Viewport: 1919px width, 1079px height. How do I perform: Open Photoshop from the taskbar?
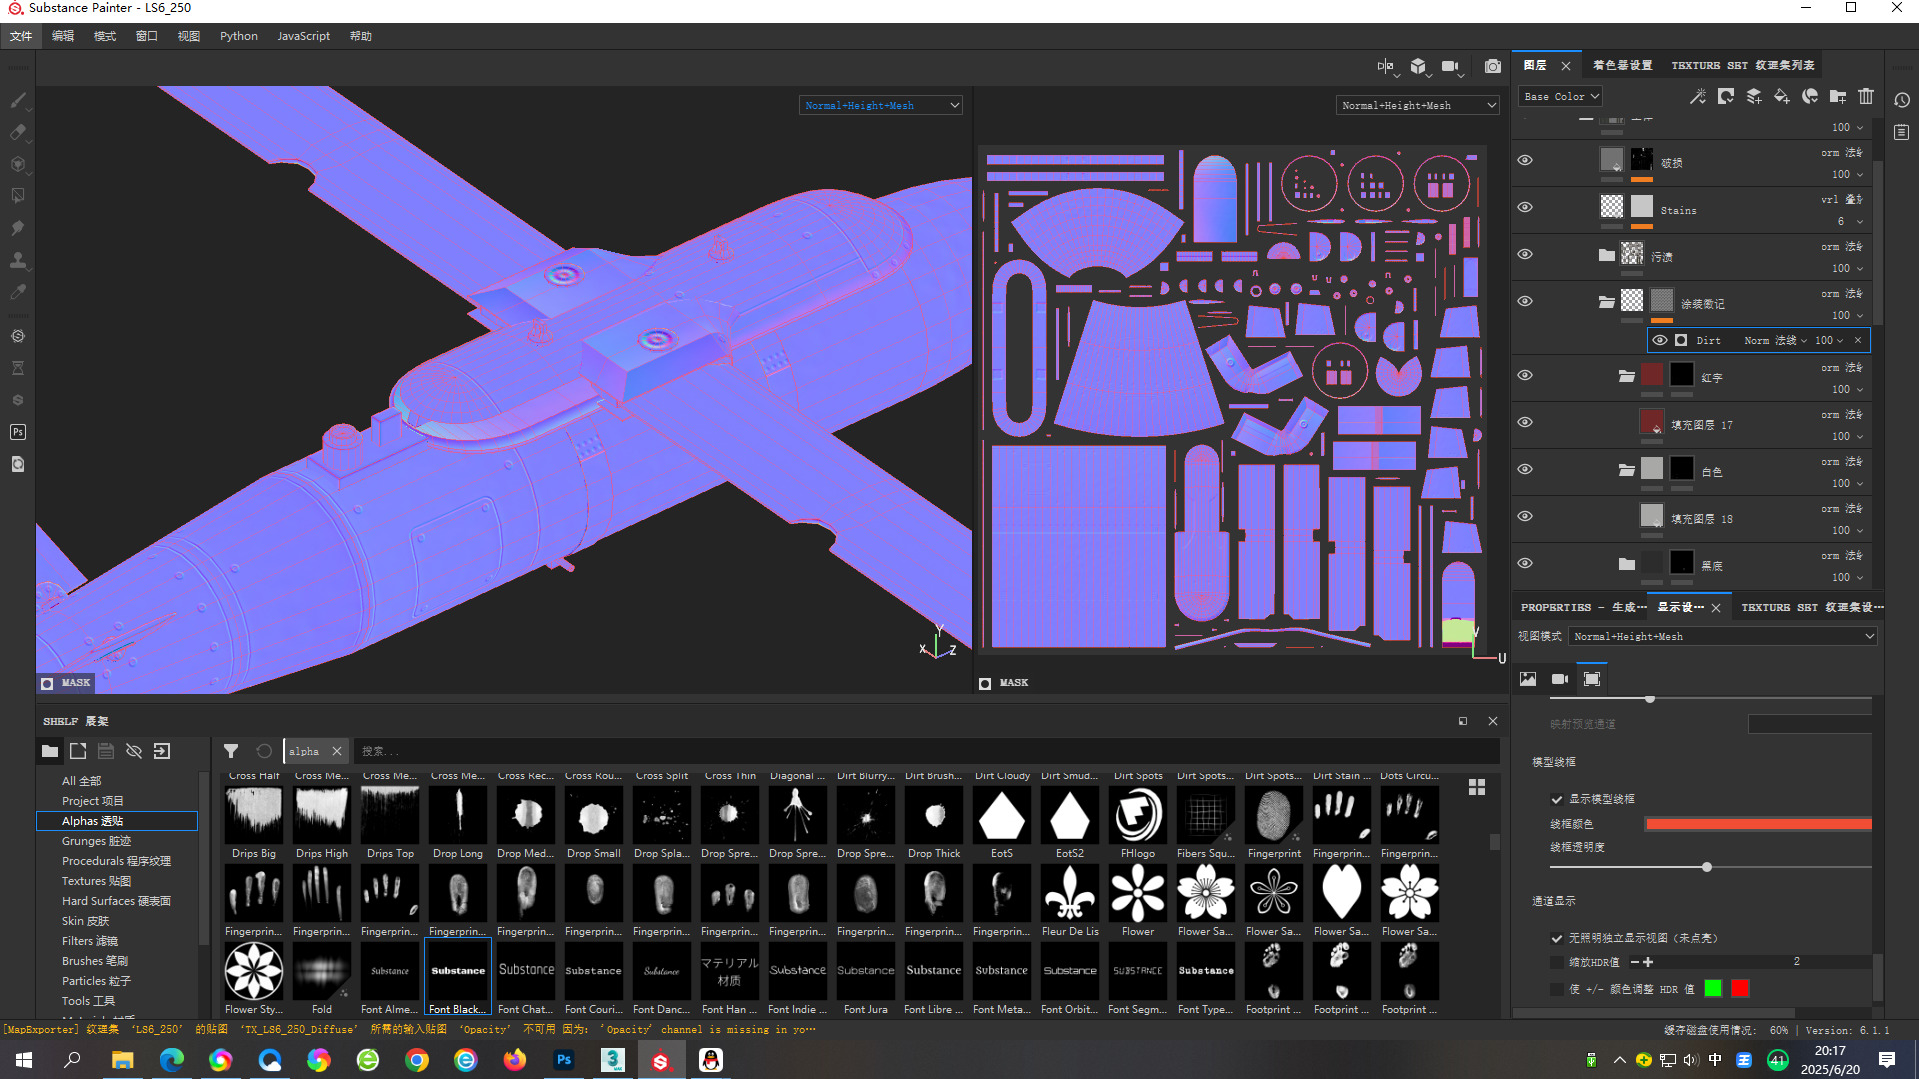[x=564, y=1060]
